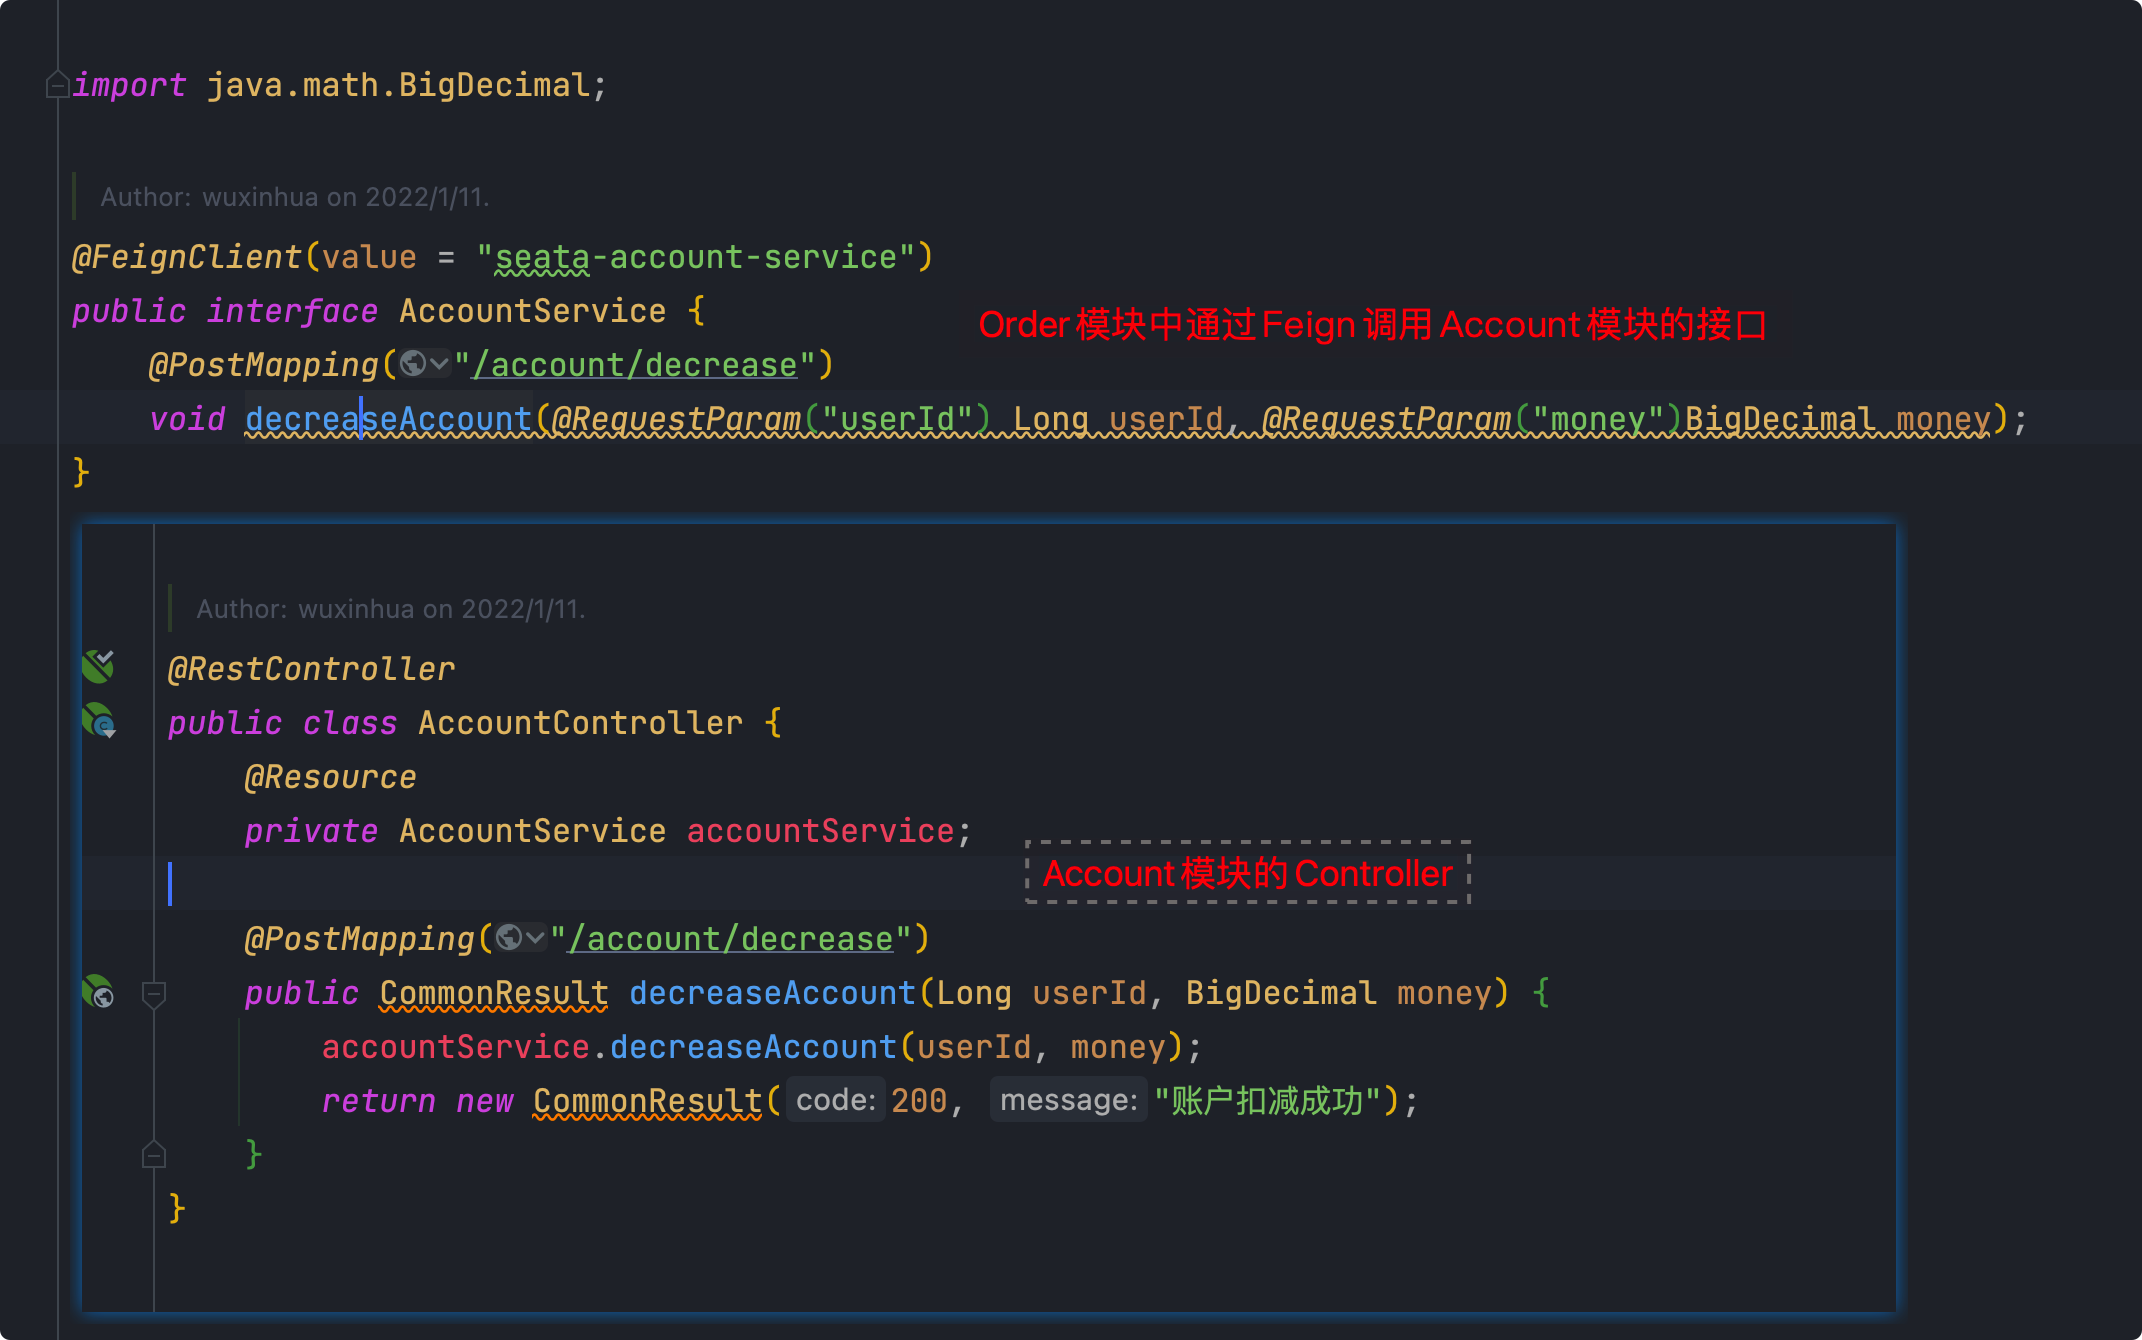
Task: Click gutter icon beside AccountController class declaration
Action: pos(99,720)
